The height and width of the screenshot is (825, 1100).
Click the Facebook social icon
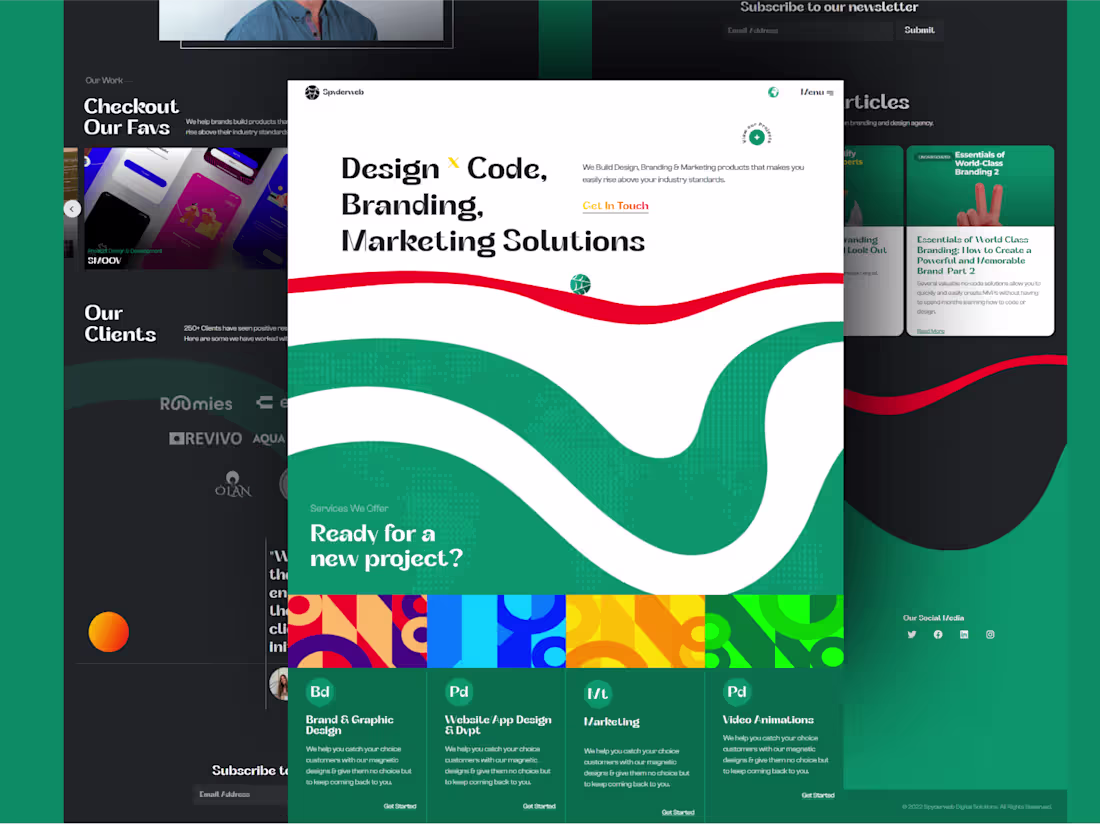937,634
